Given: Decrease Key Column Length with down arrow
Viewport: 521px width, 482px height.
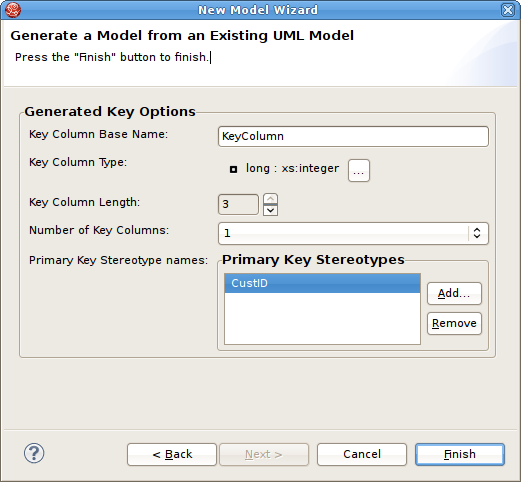Looking at the screenshot, I should (x=270, y=210).
